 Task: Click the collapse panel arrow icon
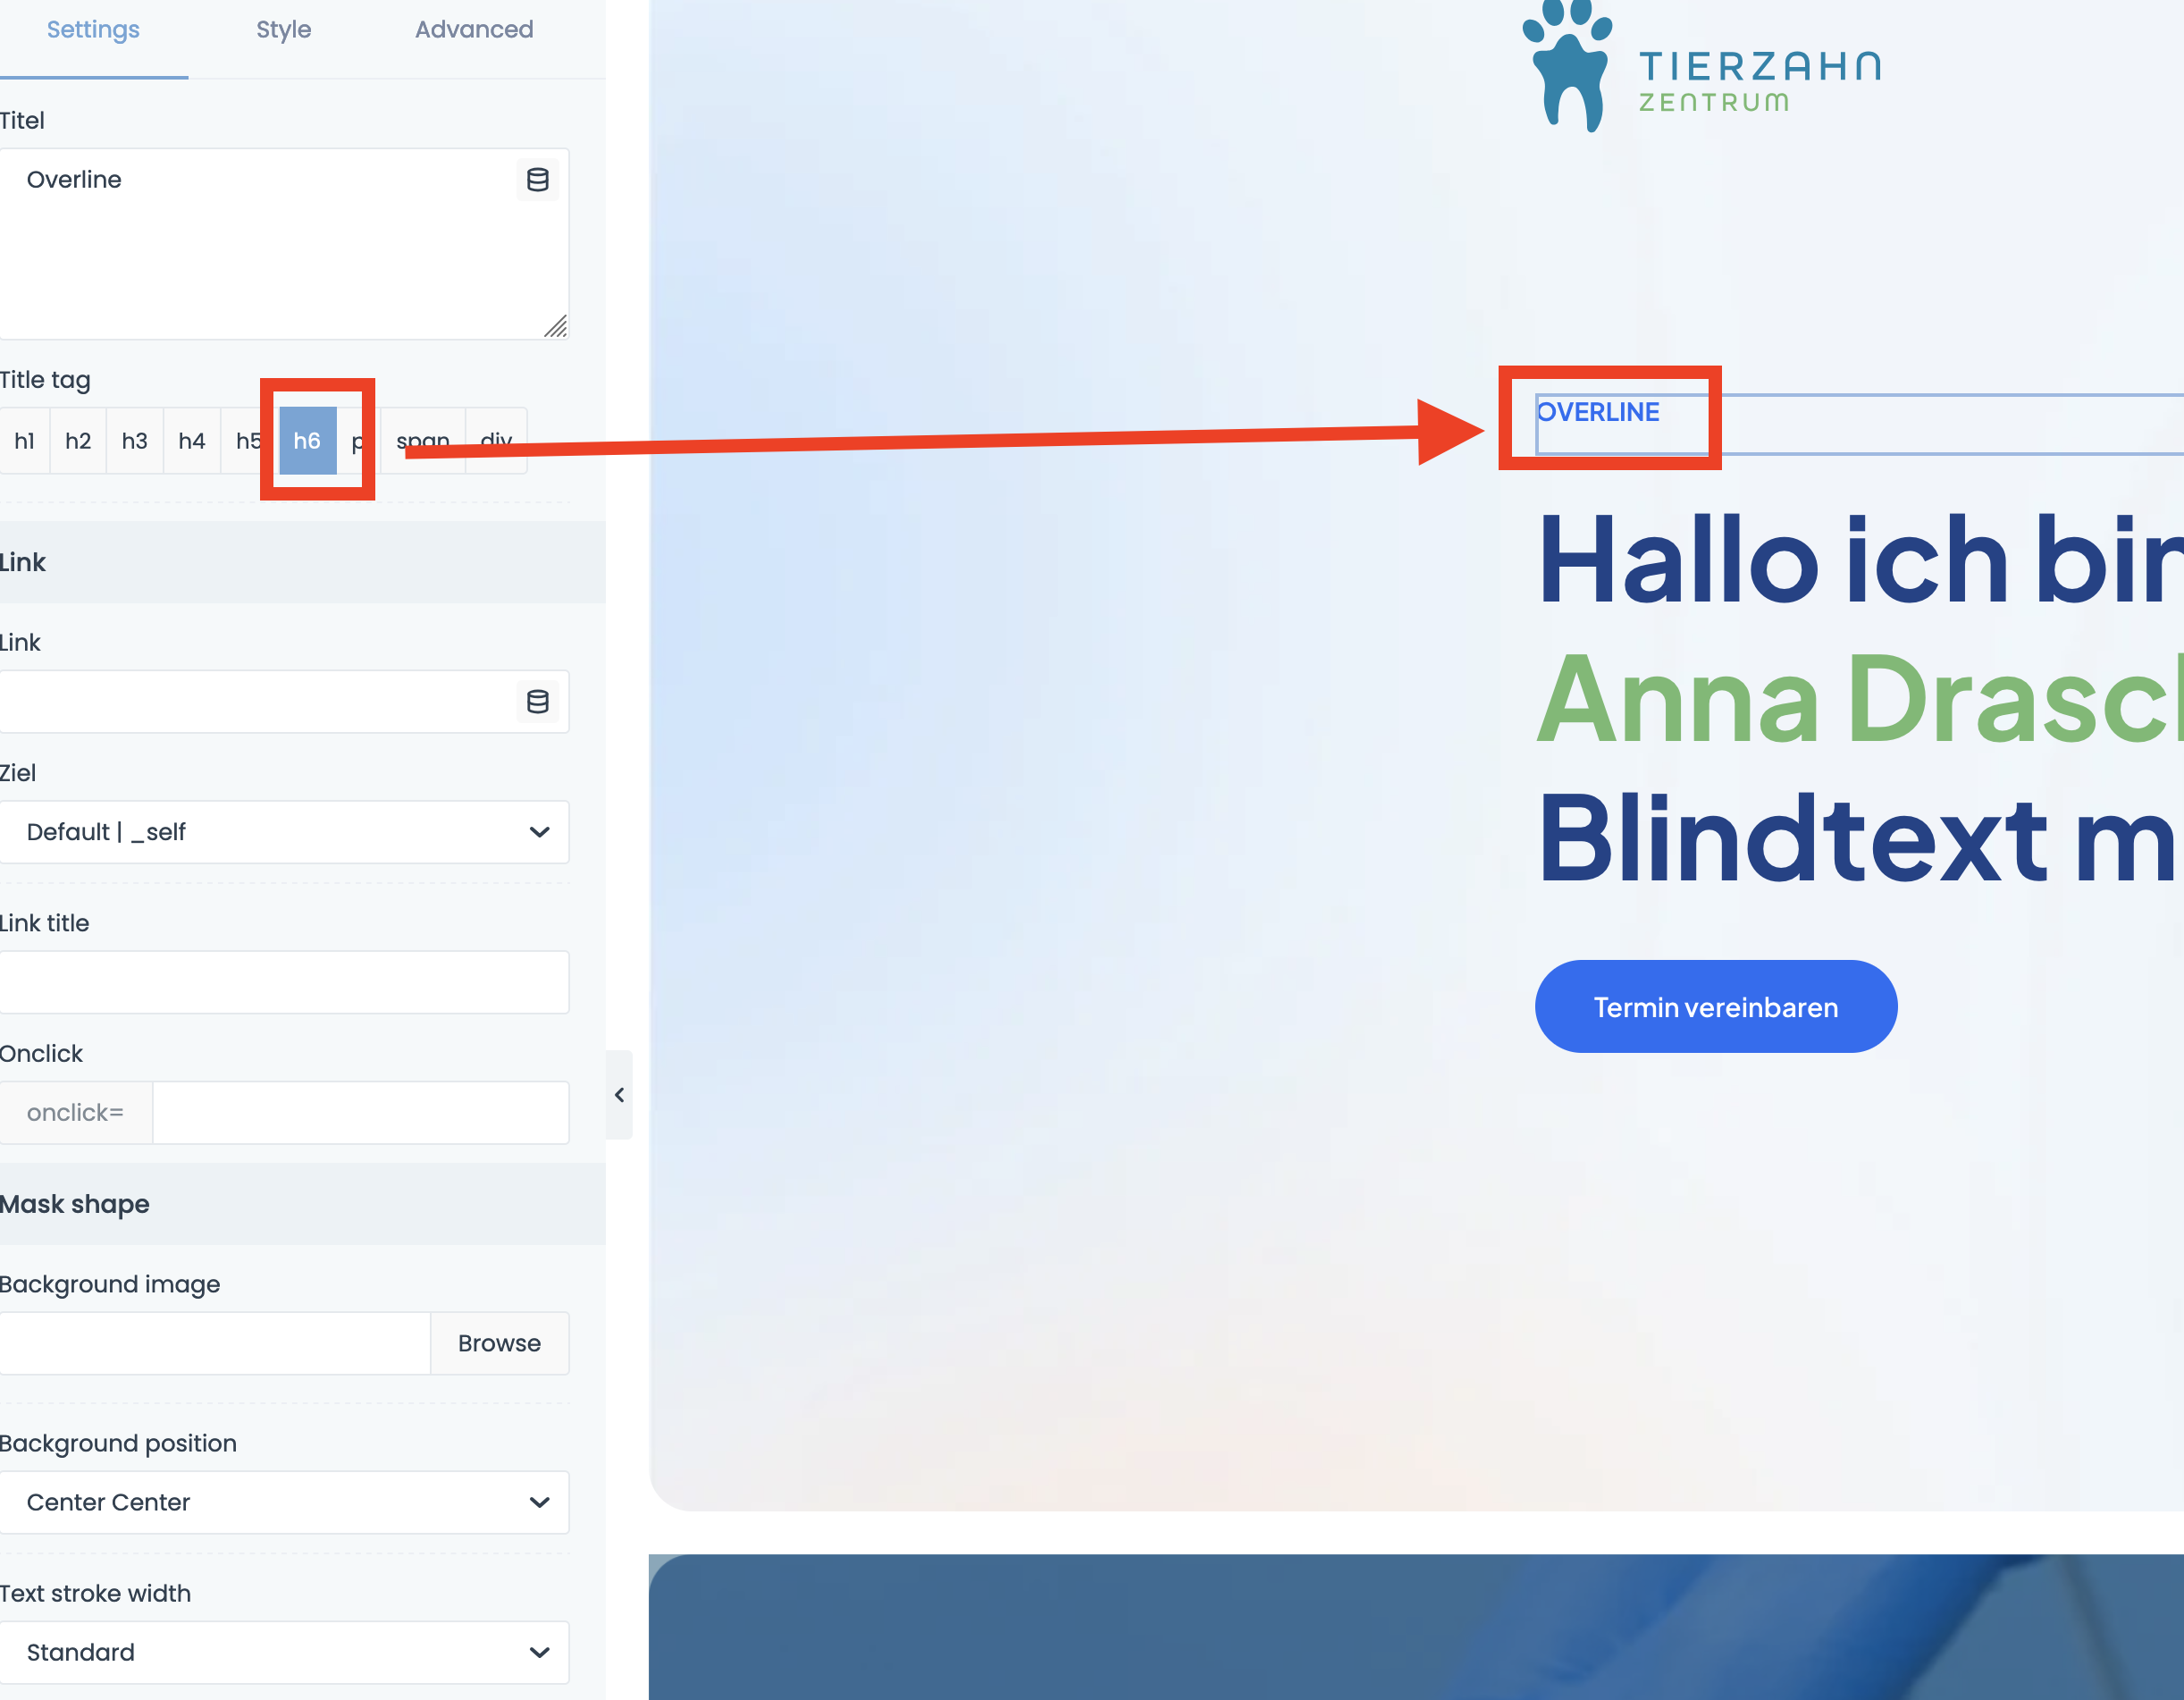tap(620, 1096)
